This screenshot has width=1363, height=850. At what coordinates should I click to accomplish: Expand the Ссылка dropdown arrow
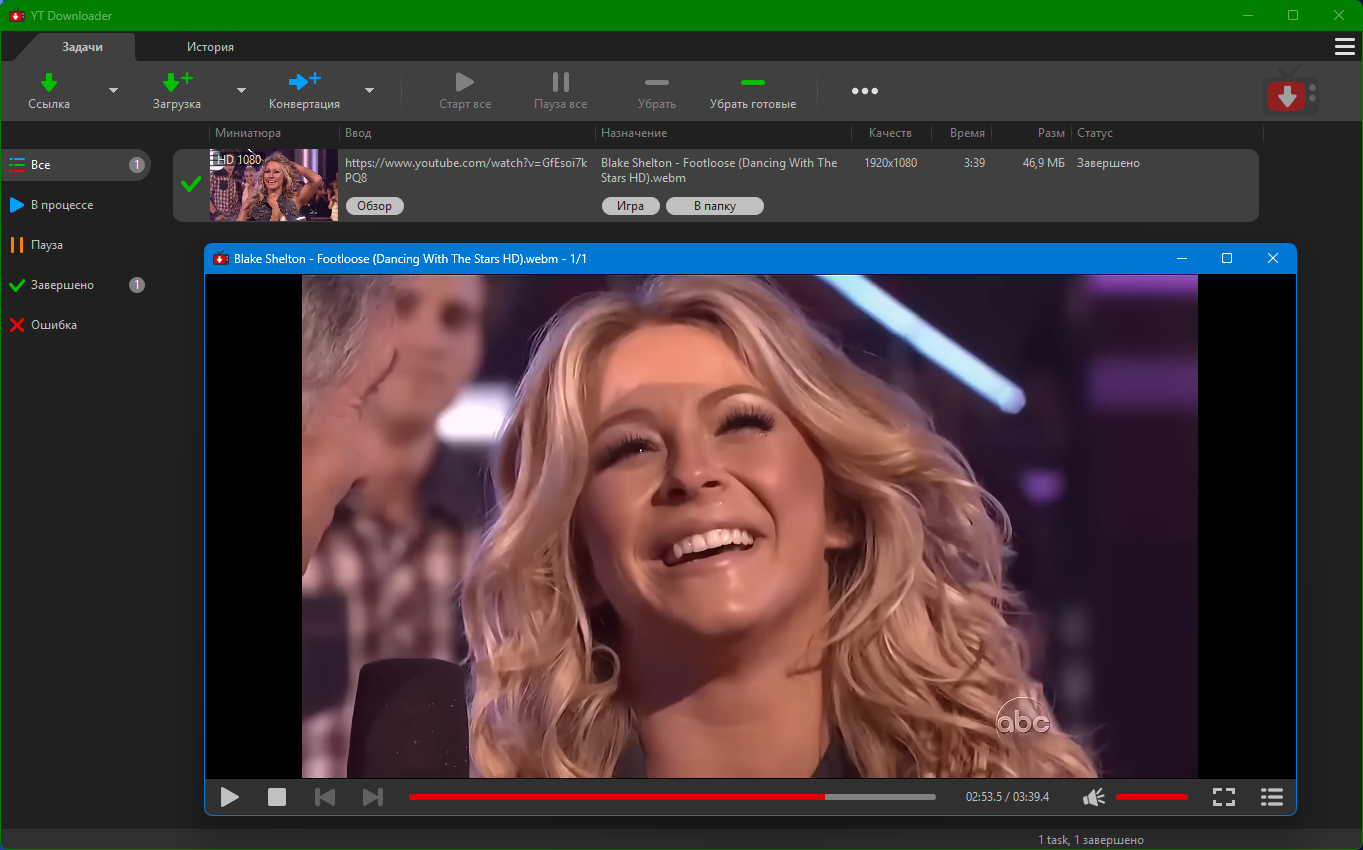point(113,91)
